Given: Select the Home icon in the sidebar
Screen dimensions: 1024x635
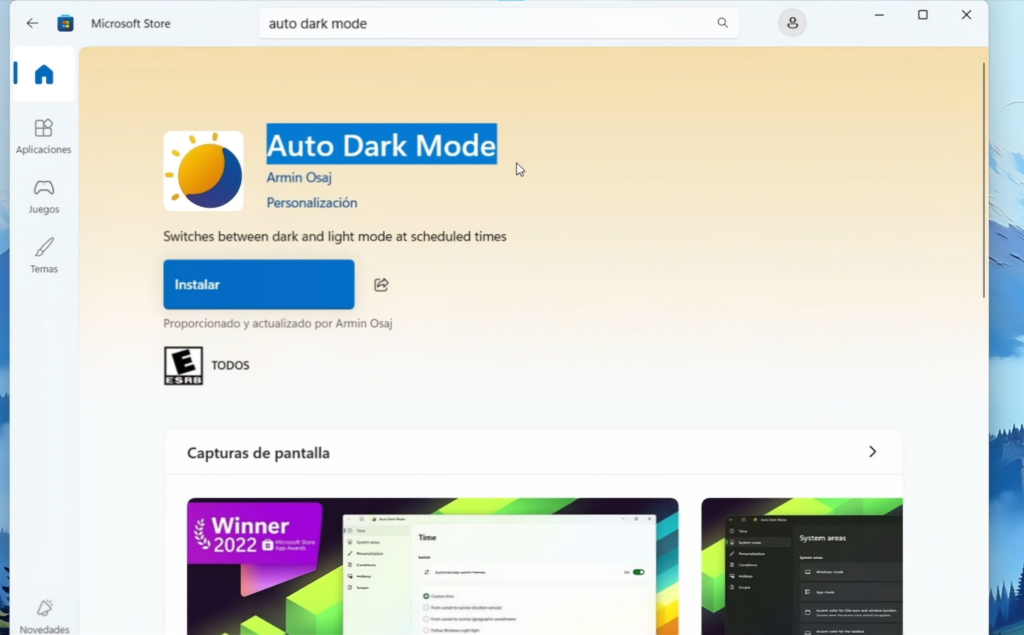Looking at the screenshot, I should 43,74.
